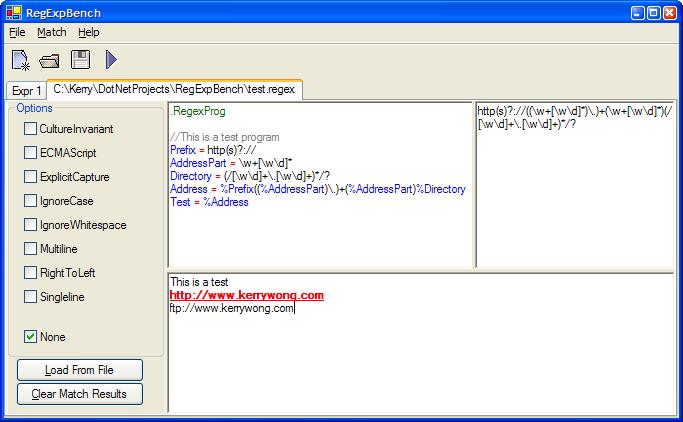Click the ftp://www.kerrywong.com line

coord(232,309)
